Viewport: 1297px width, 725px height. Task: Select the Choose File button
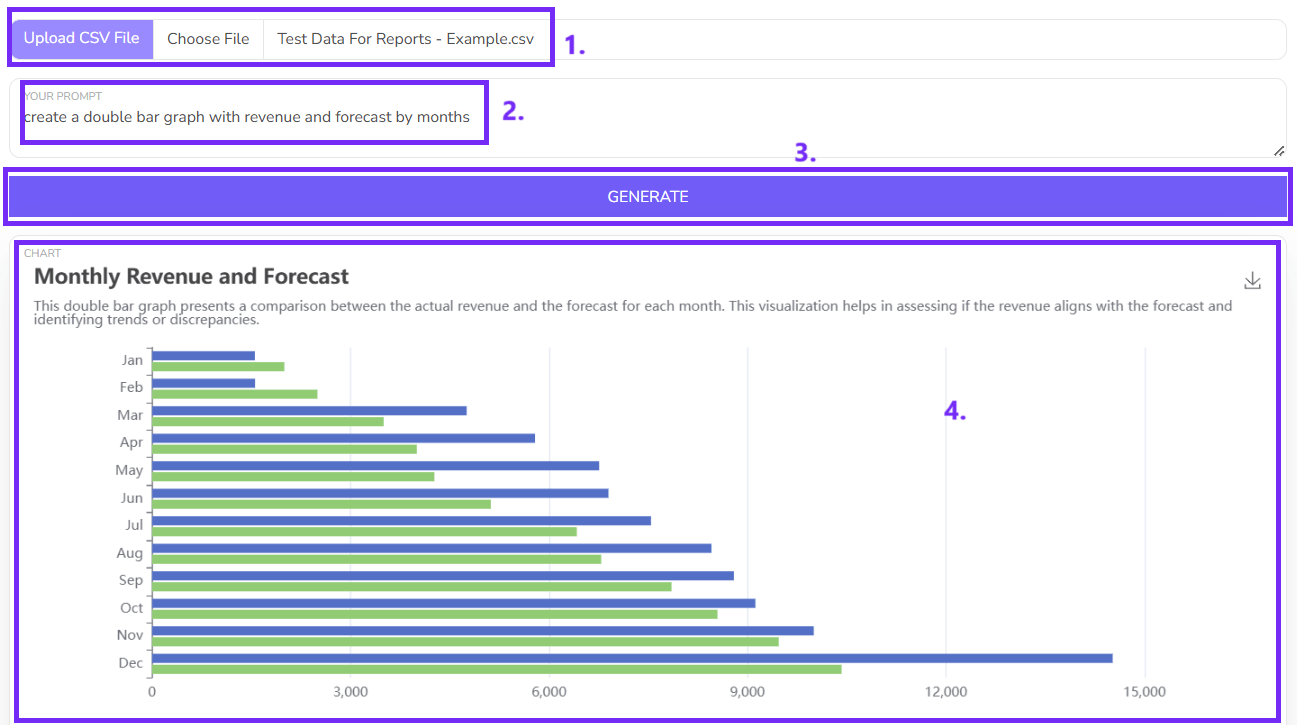(x=208, y=38)
